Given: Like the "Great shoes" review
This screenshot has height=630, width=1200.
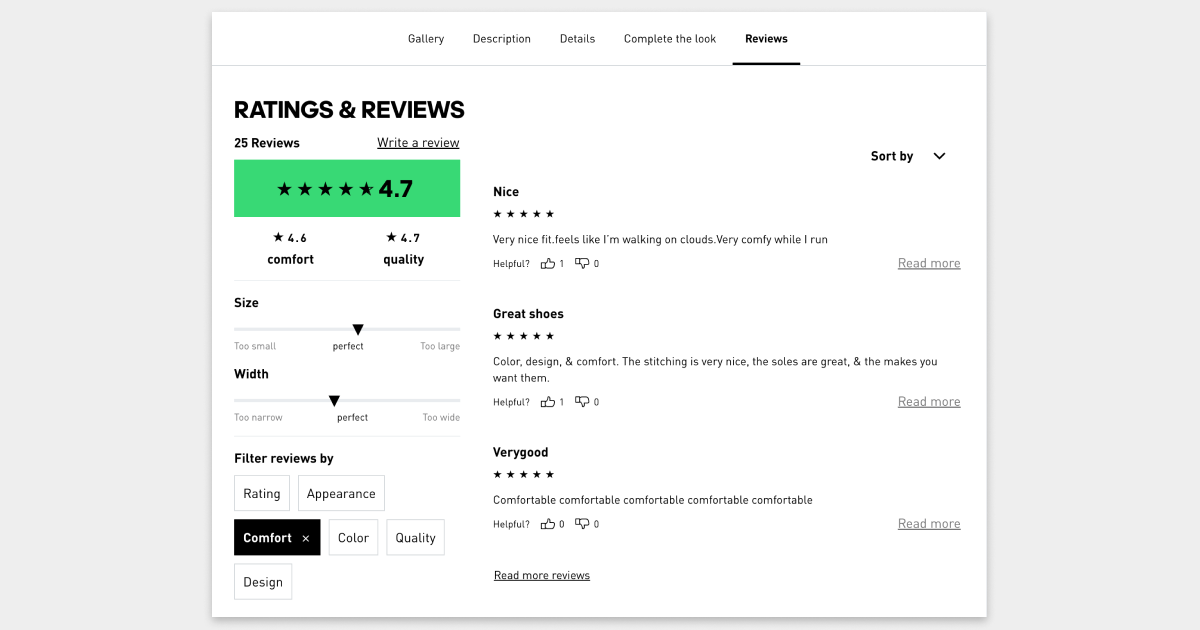Looking at the screenshot, I should (548, 402).
